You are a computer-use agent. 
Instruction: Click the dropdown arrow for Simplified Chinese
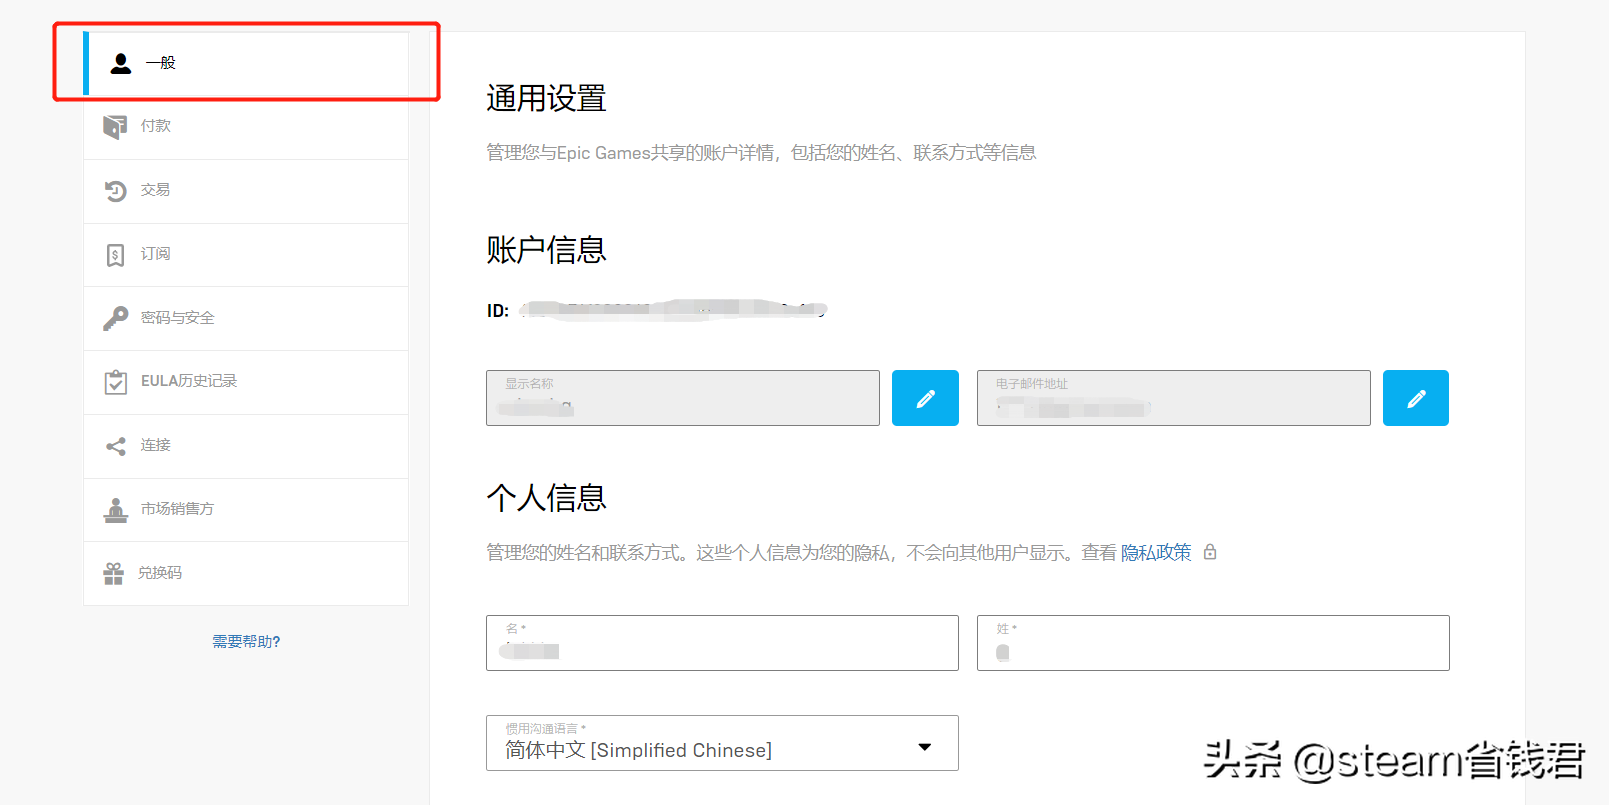point(925,747)
